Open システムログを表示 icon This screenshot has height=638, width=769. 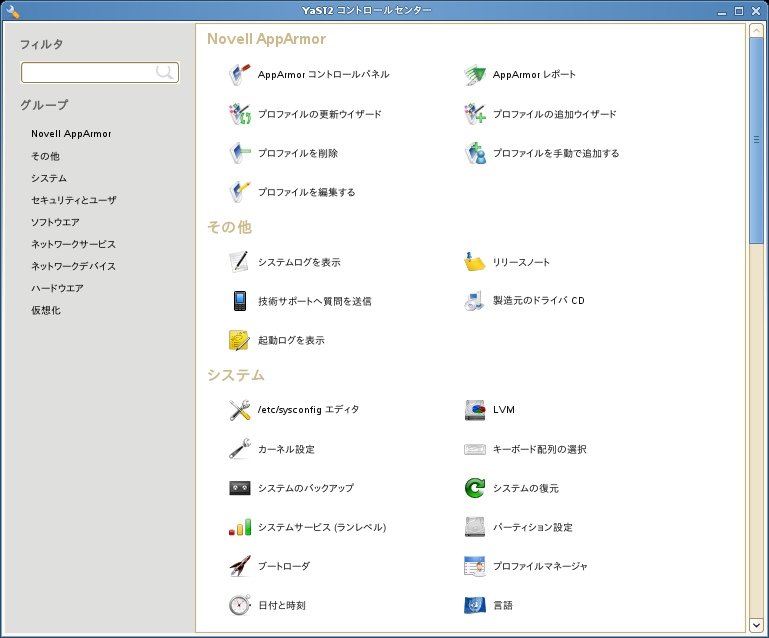(240, 262)
